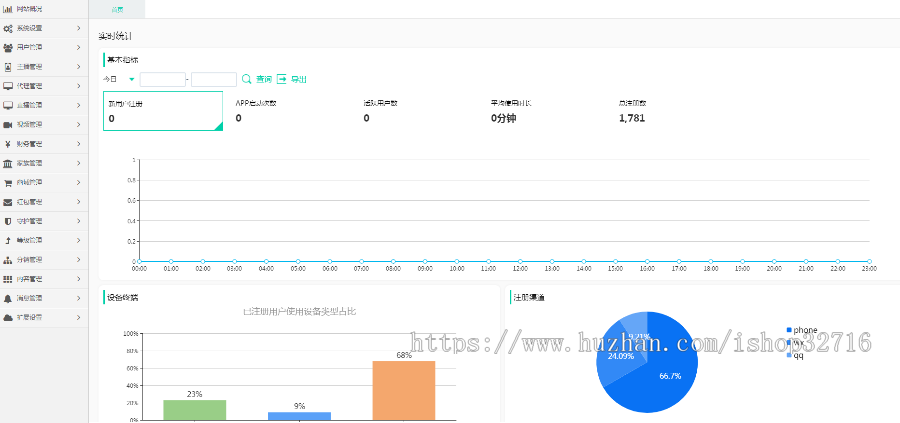900x423 pixels.
Task: Click the monitor icon beside 代理管理
Action: tap(8, 86)
